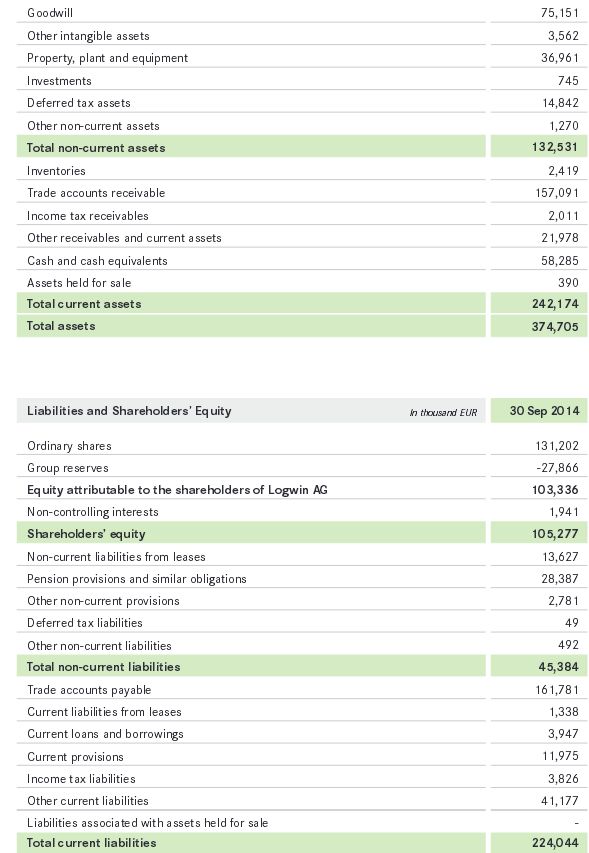589x853 pixels.
Task: Select Cash and cash equivalents value 58,285
Action: coord(560,261)
